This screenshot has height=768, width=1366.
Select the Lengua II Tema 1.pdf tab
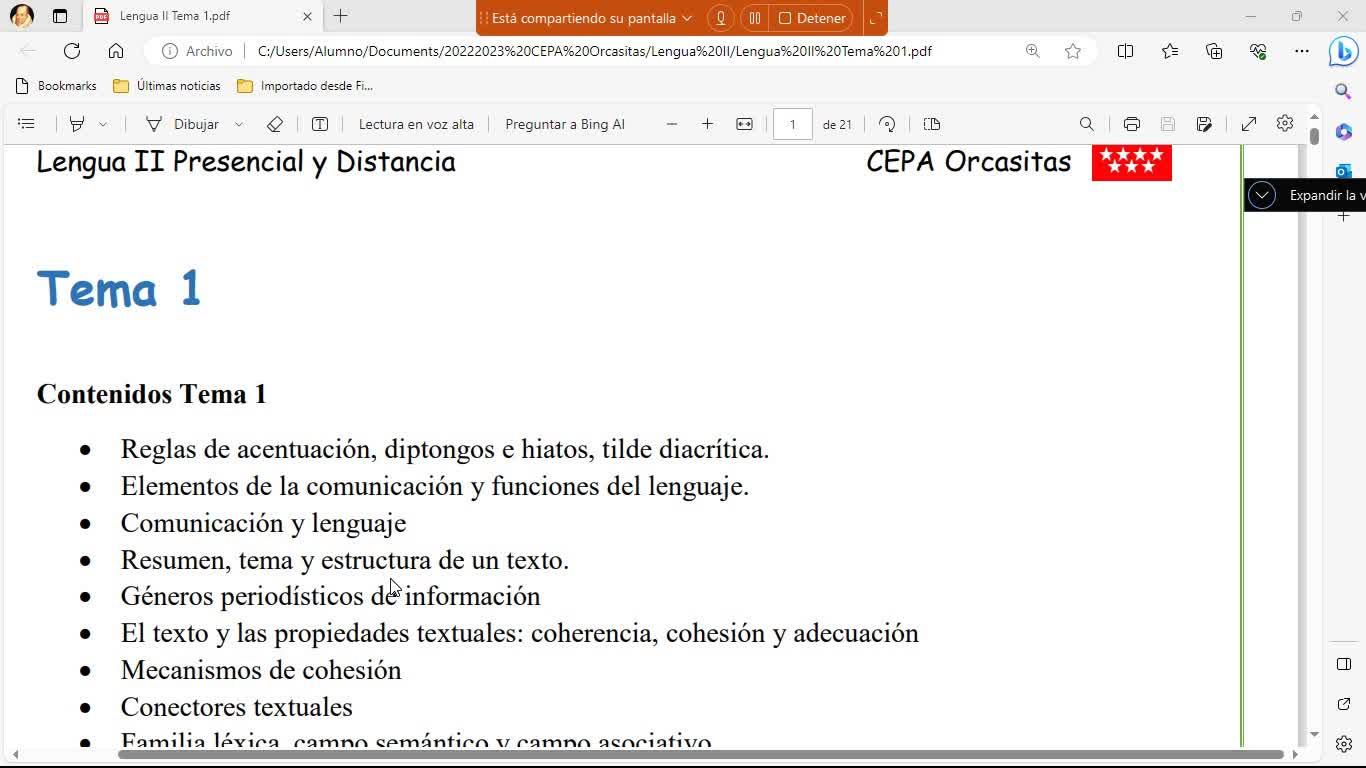(x=202, y=16)
